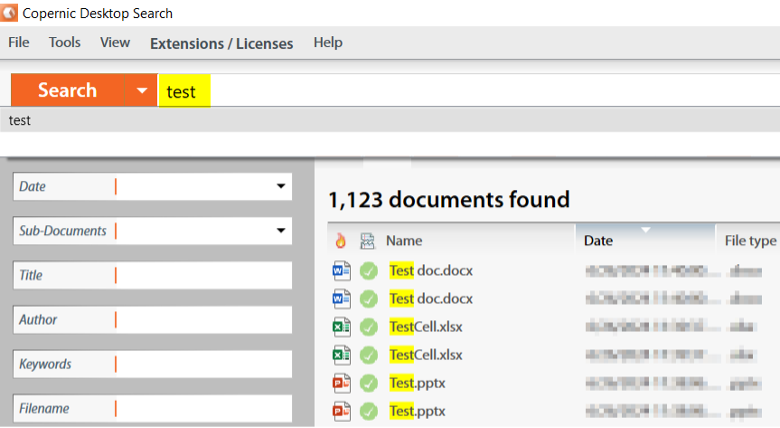Viewport: 780px width, 428px height.
Task: Open the Tools menu
Action: coord(65,42)
